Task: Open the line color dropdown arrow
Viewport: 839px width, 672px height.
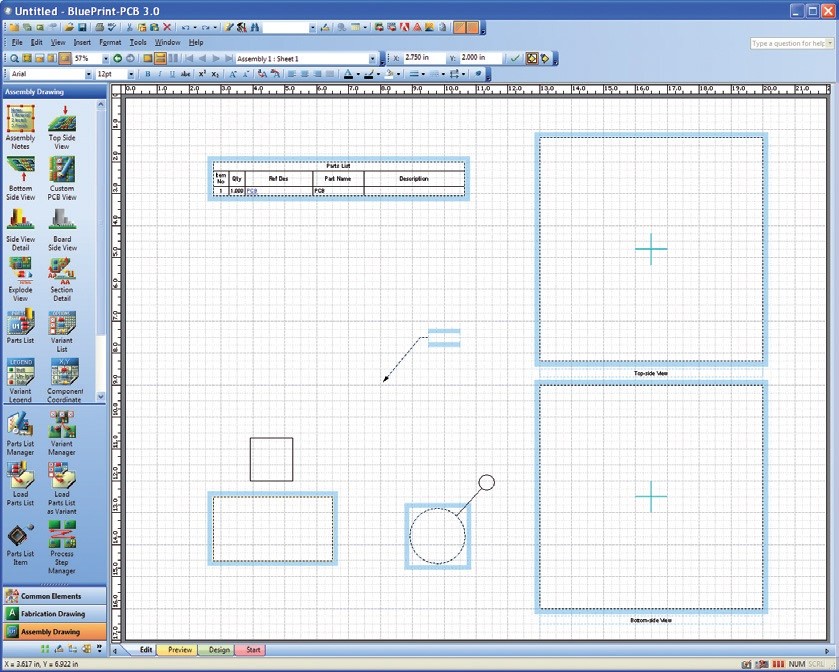Action: (x=378, y=74)
